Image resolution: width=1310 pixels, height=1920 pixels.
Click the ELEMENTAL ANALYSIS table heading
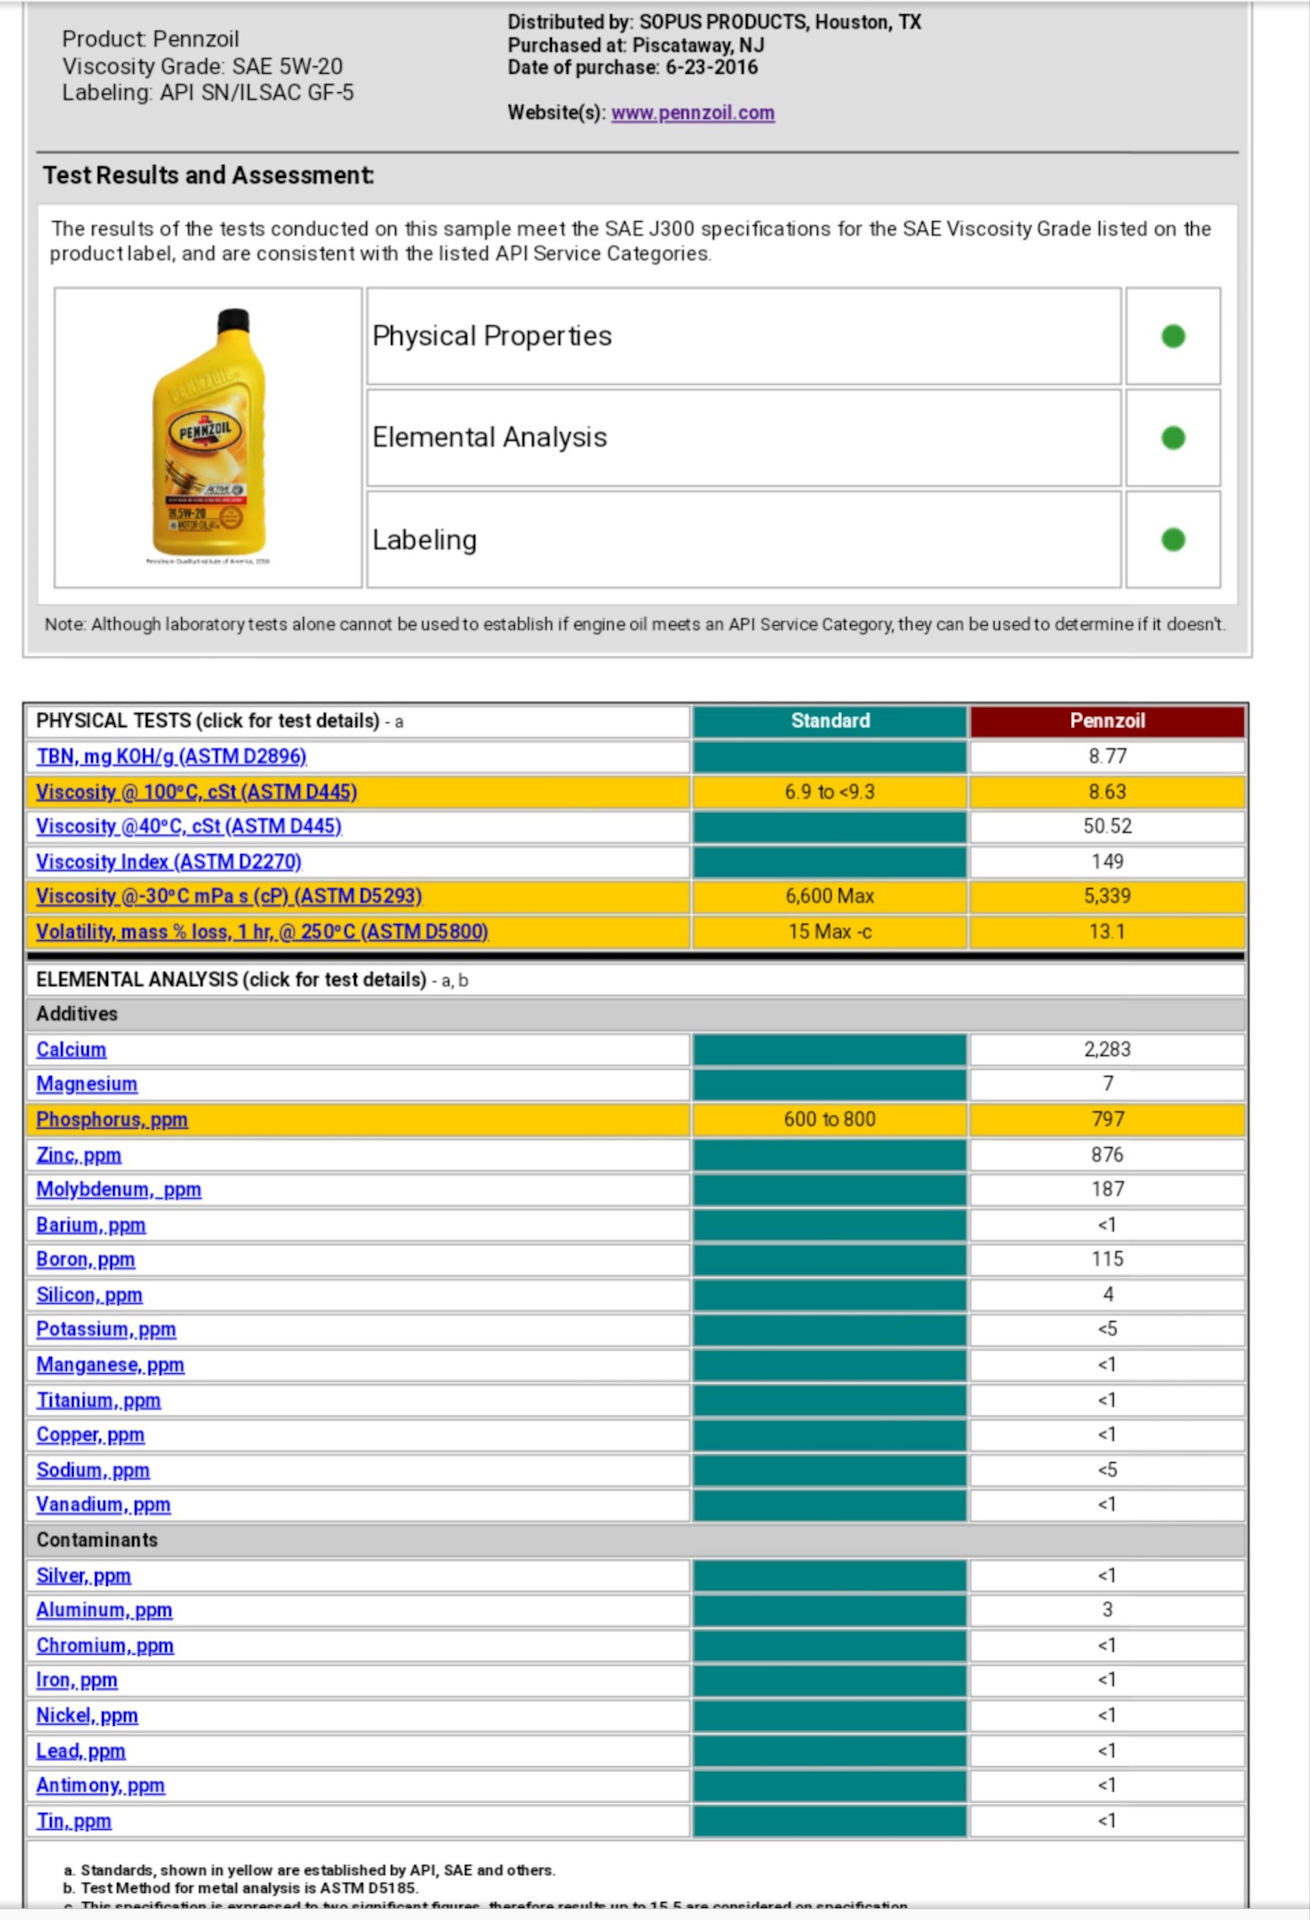coord(252,980)
